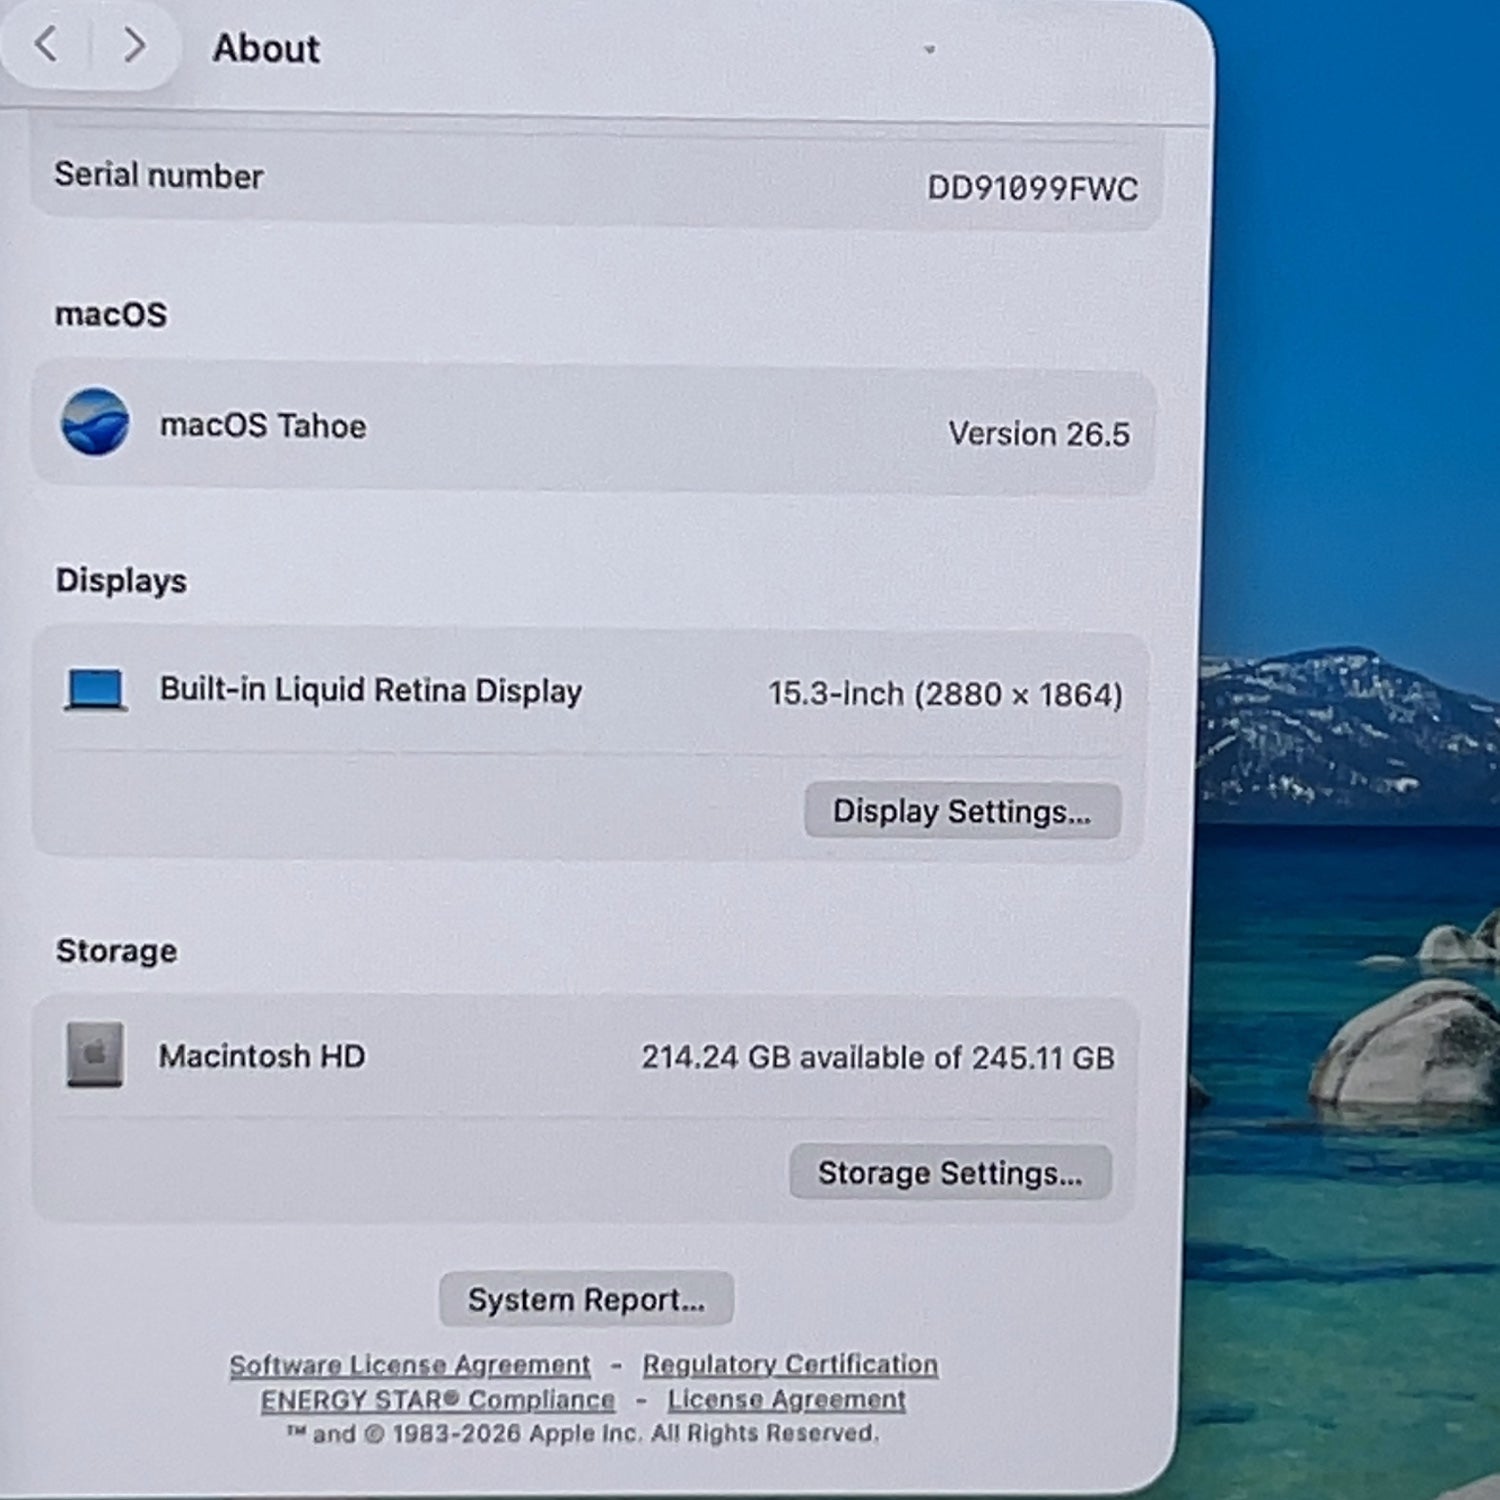Click the macOS Tahoe name
This screenshot has height=1500, width=1500.
pyautogui.click(x=263, y=426)
